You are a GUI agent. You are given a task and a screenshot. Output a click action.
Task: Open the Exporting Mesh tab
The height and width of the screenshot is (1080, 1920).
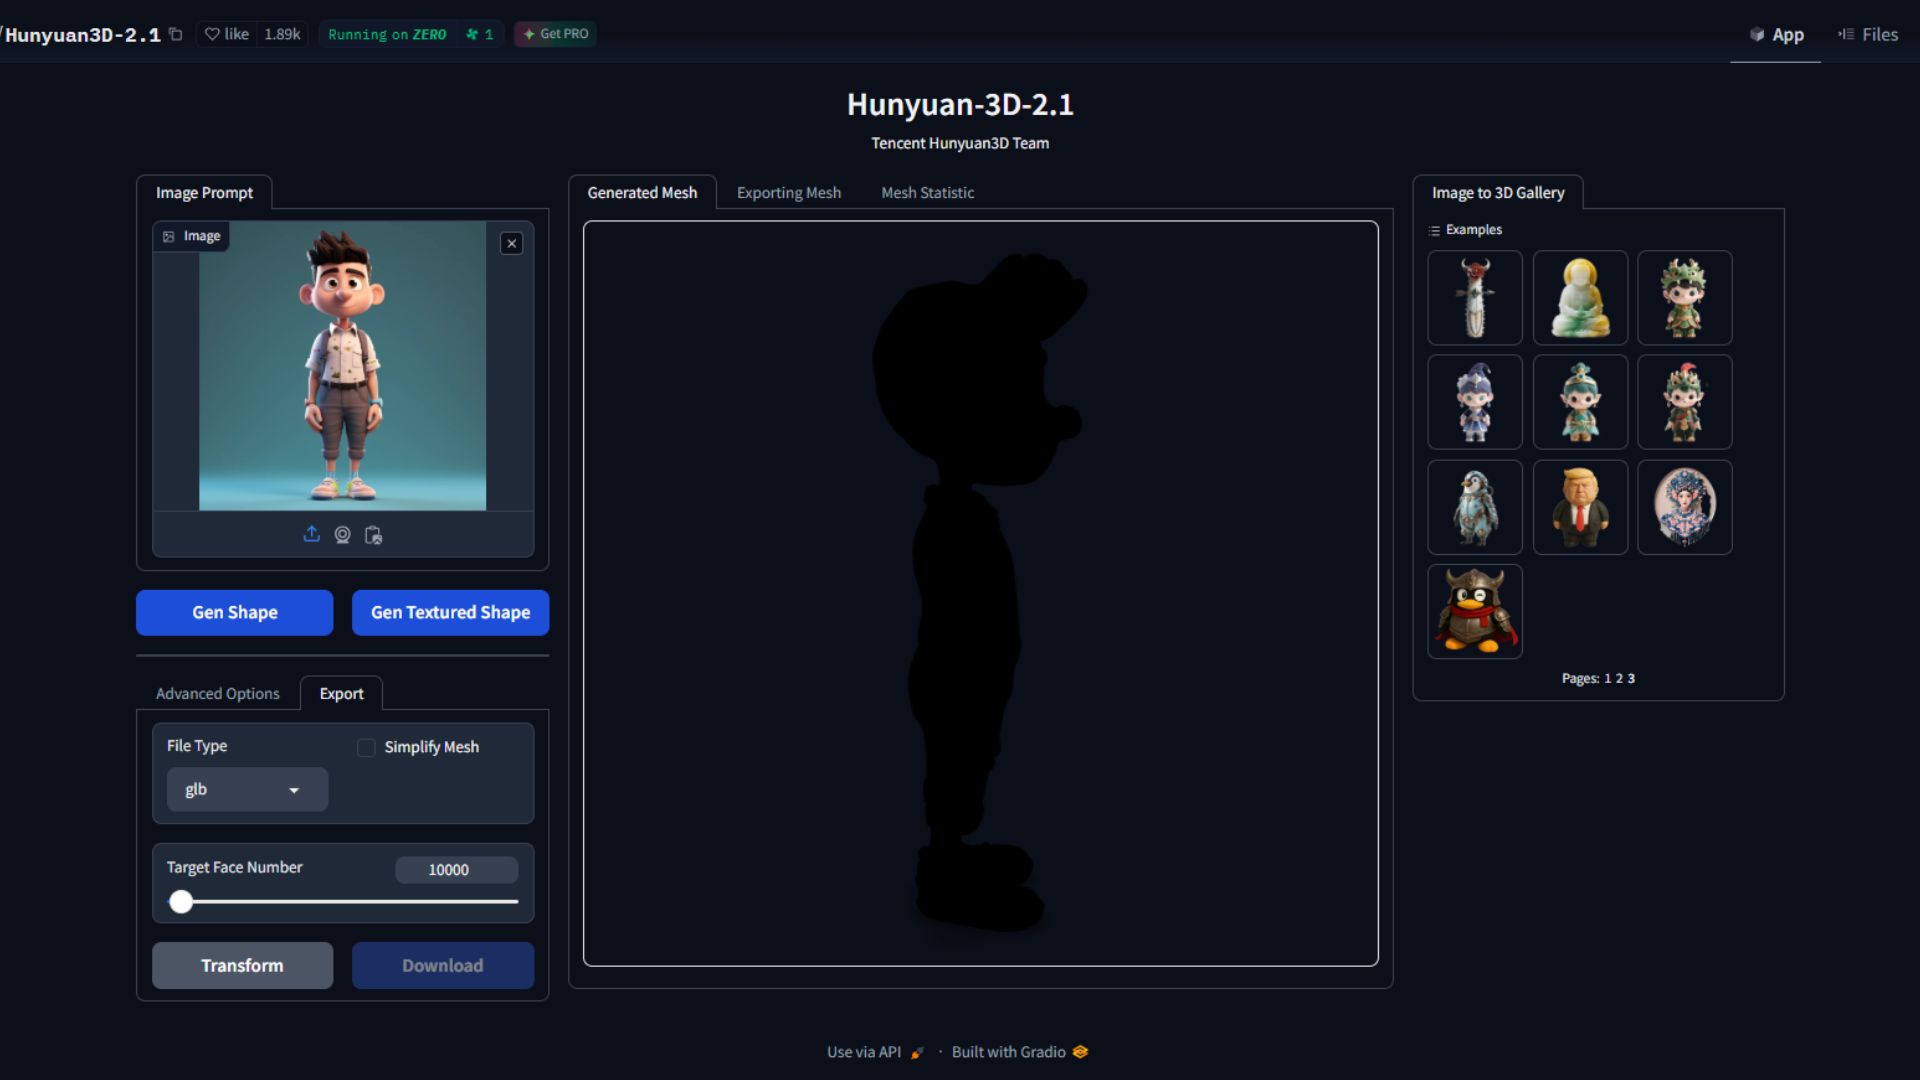pos(788,193)
